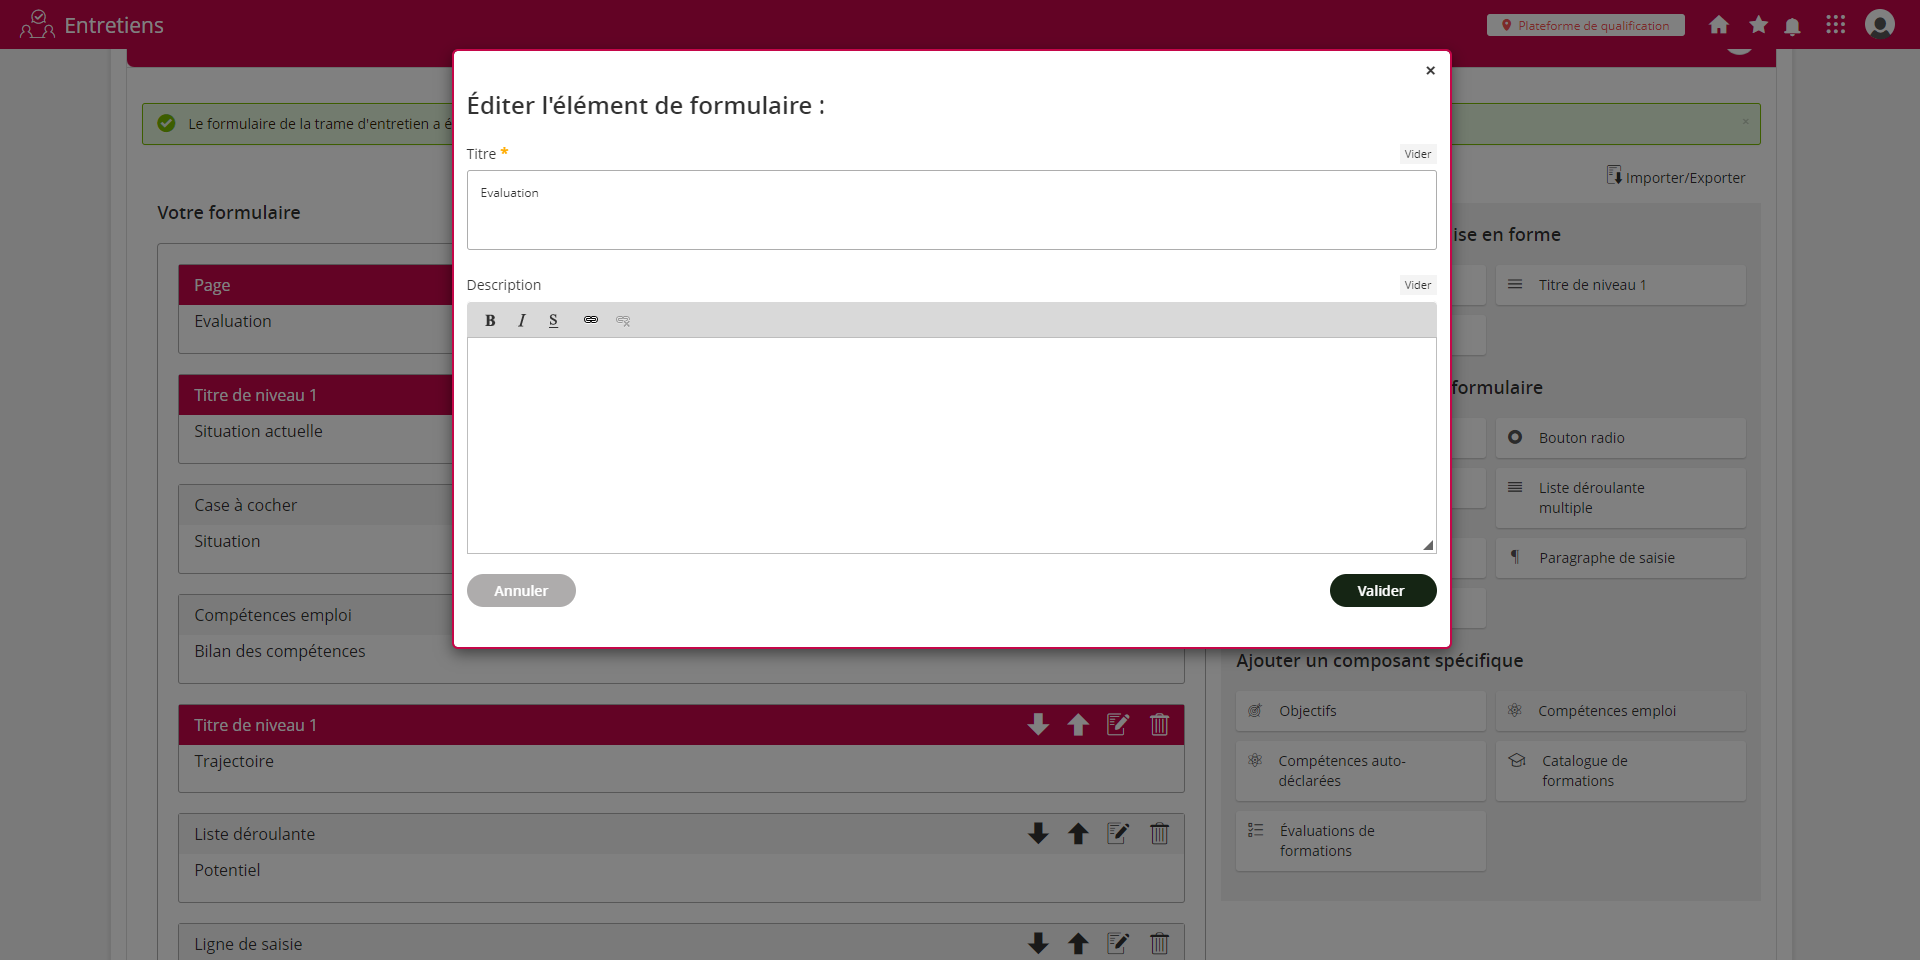Edit the Potentiel dropdown list element
Viewport: 1920px width, 960px height.
(1118, 834)
